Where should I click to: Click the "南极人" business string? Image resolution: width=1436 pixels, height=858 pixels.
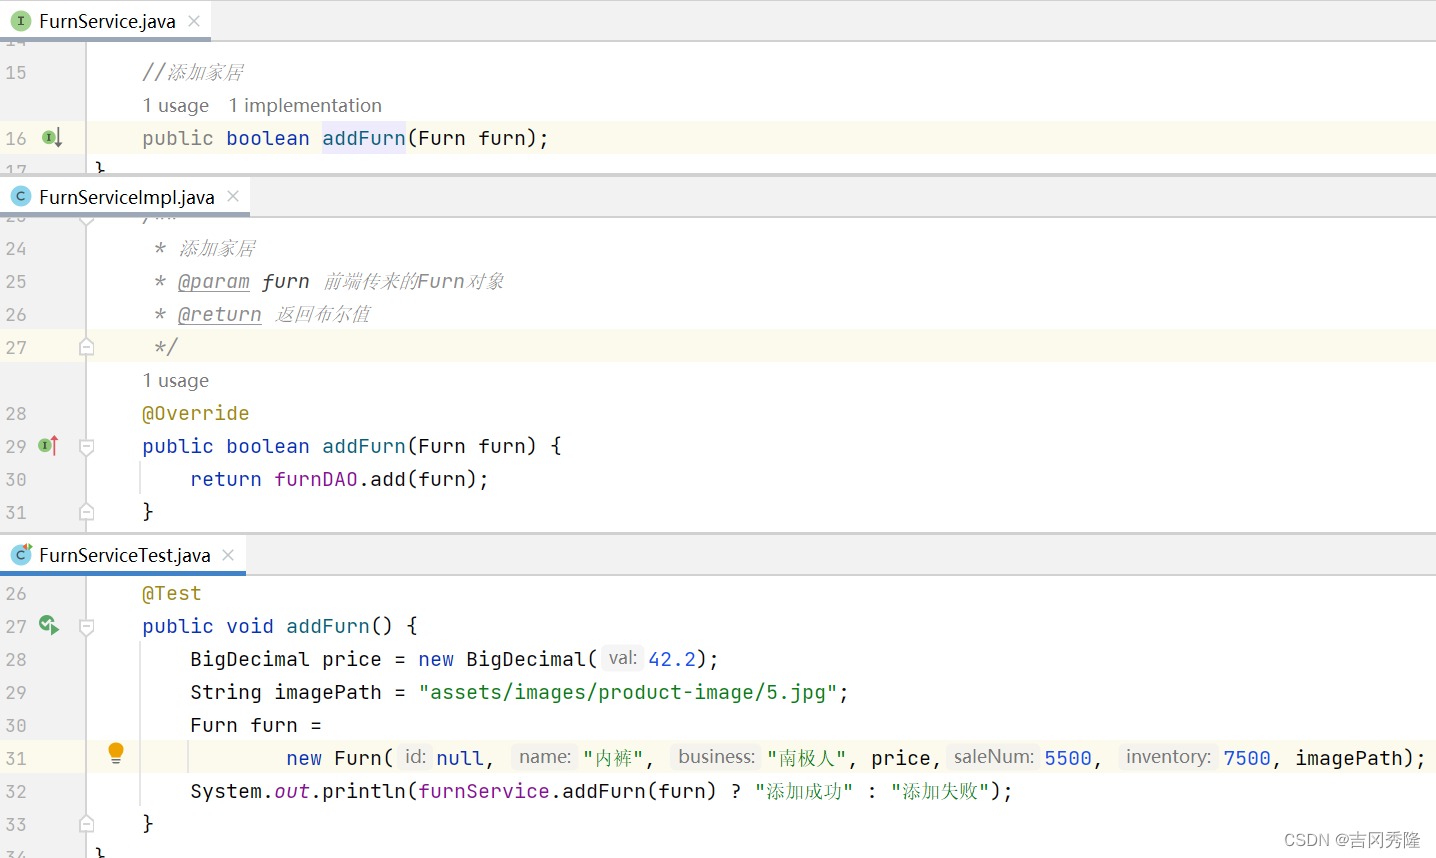pyautogui.click(x=807, y=758)
